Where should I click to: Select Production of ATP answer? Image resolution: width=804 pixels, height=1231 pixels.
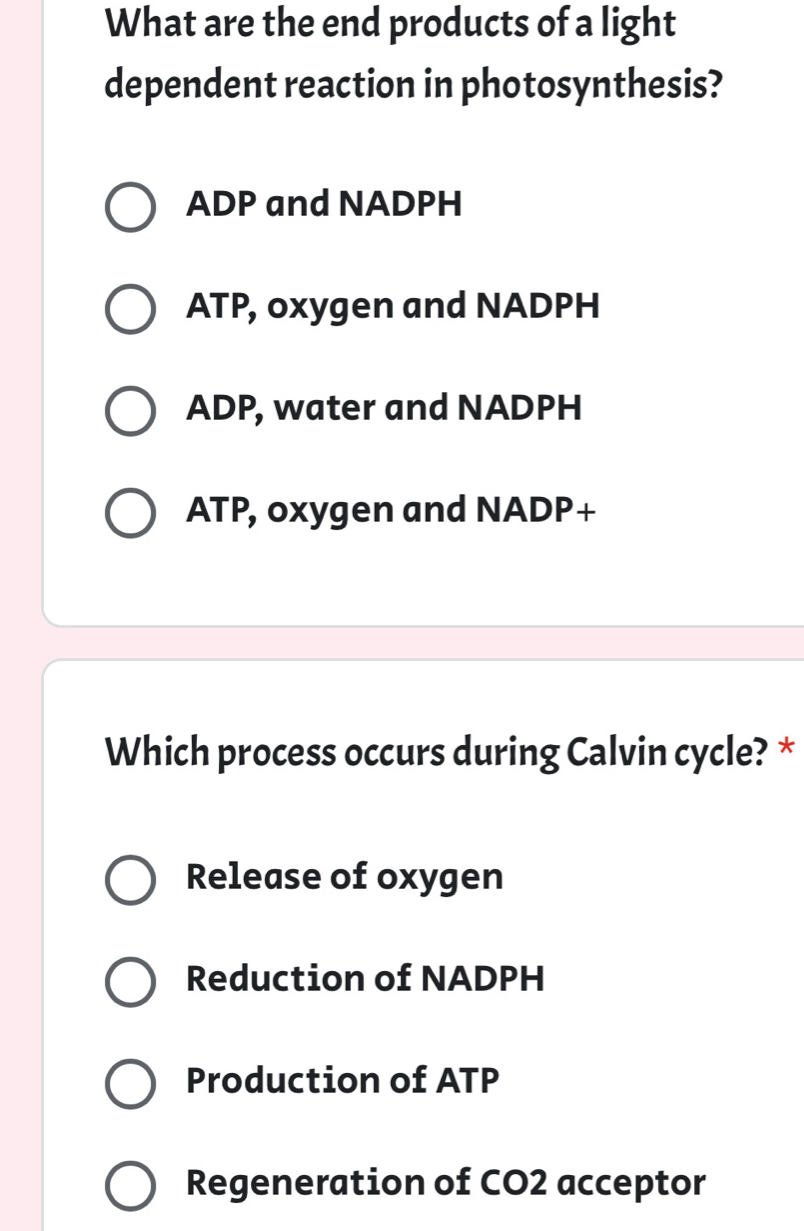[x=129, y=1084]
